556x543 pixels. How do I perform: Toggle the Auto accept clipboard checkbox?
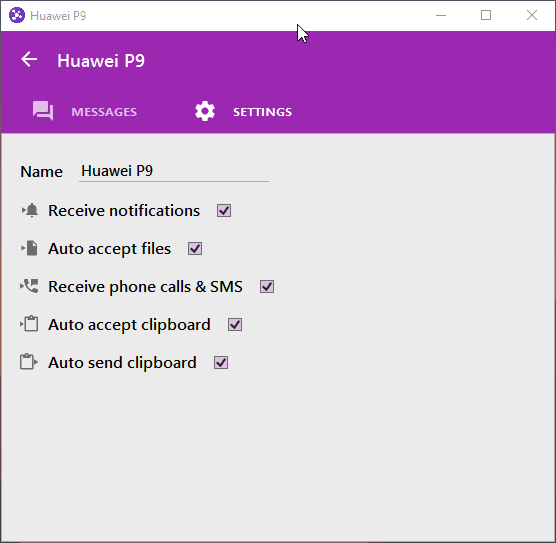[x=235, y=325]
